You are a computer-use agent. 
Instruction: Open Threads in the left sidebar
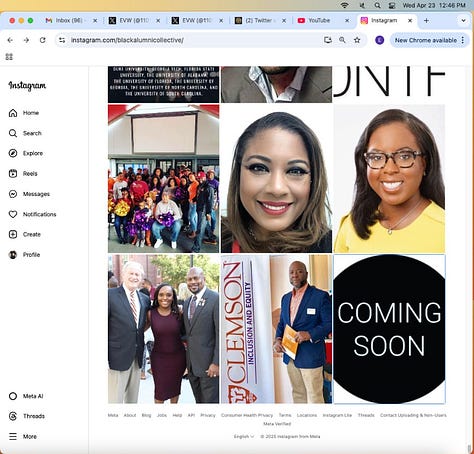[27, 416]
